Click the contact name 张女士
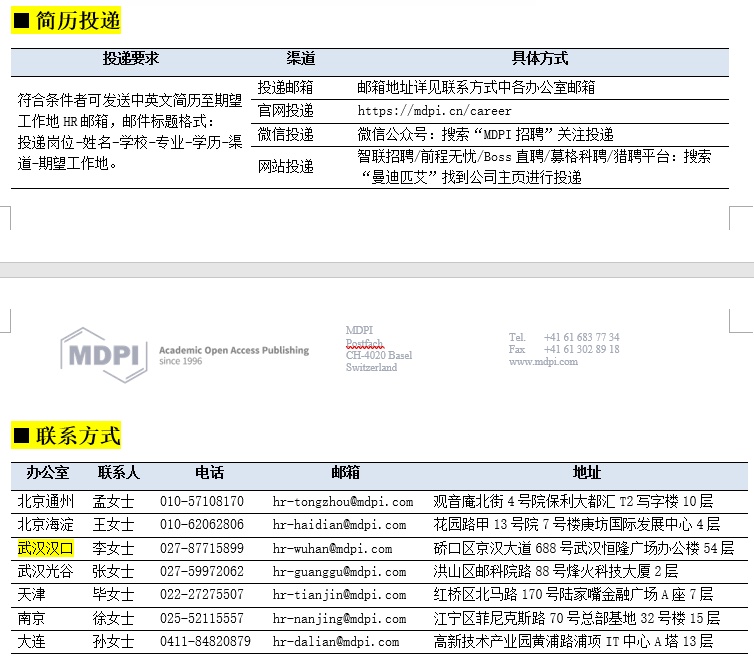Screen dimensions: 754x669 coord(113,571)
